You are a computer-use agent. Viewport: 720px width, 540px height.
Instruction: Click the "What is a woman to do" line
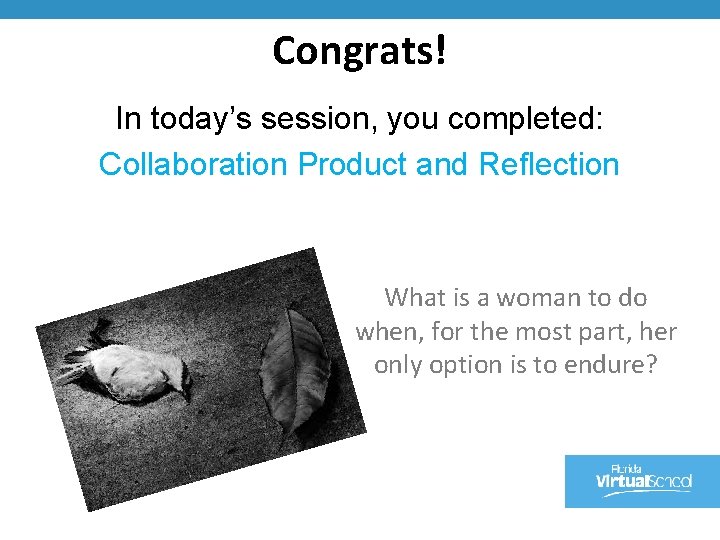coord(516,297)
